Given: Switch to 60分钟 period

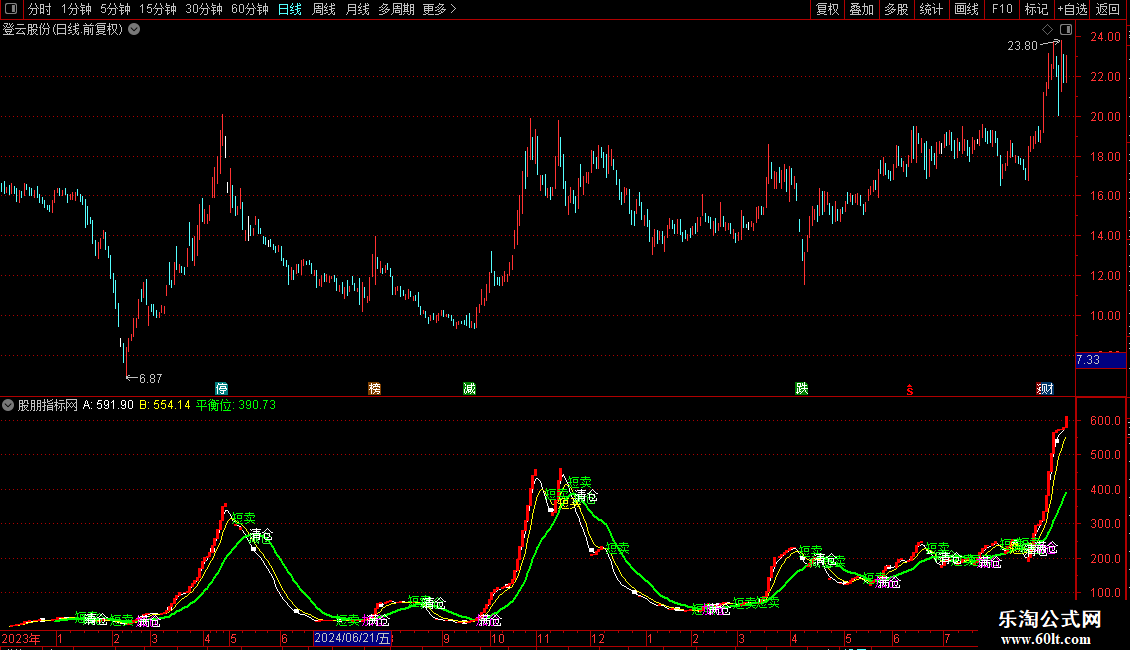Looking at the screenshot, I should [x=250, y=9].
